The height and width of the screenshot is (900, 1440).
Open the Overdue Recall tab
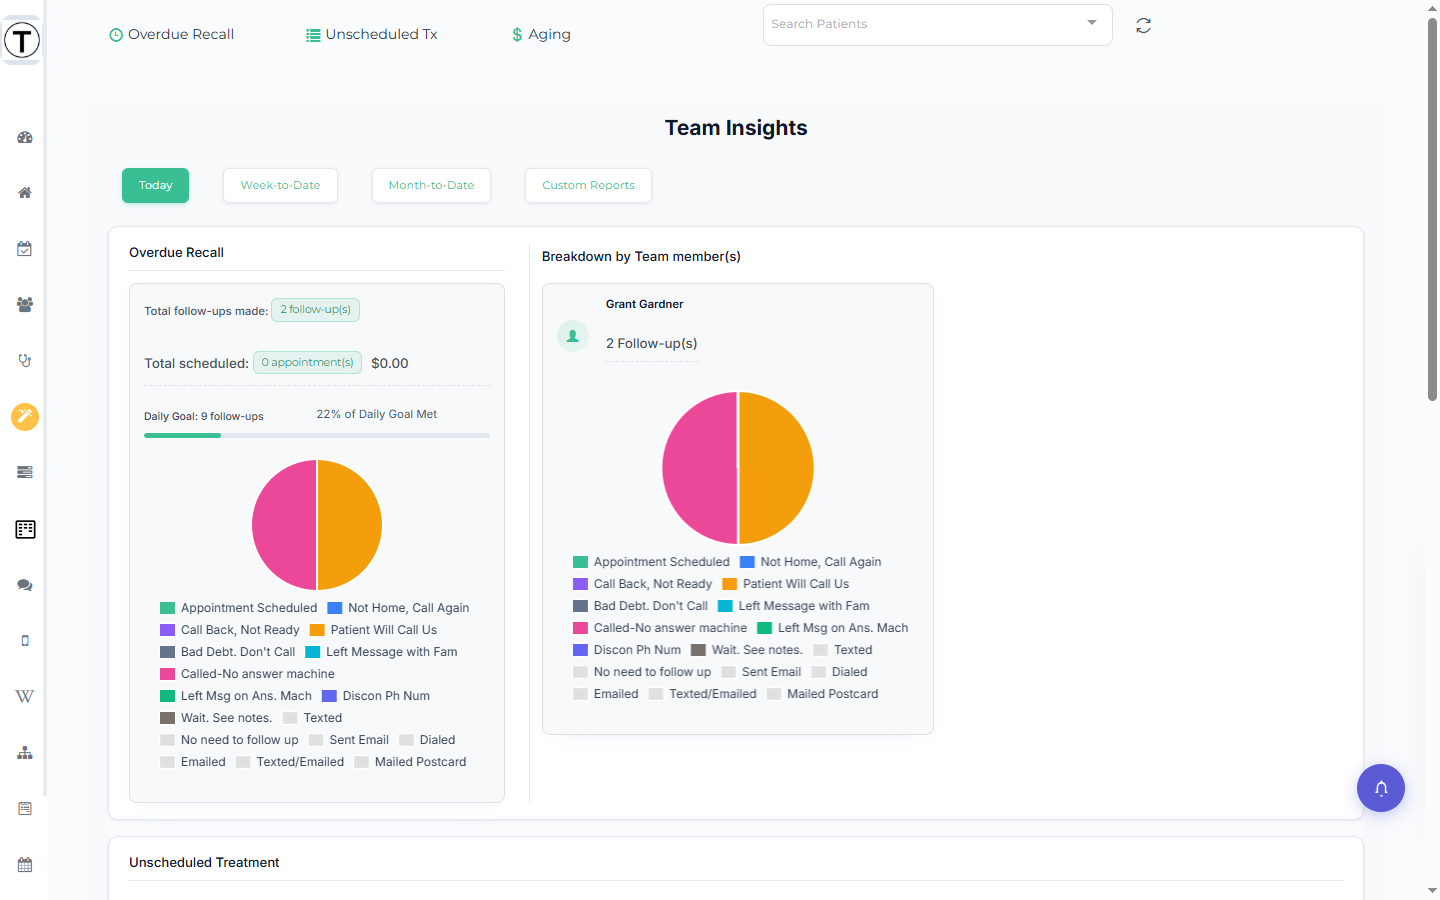[x=172, y=34]
